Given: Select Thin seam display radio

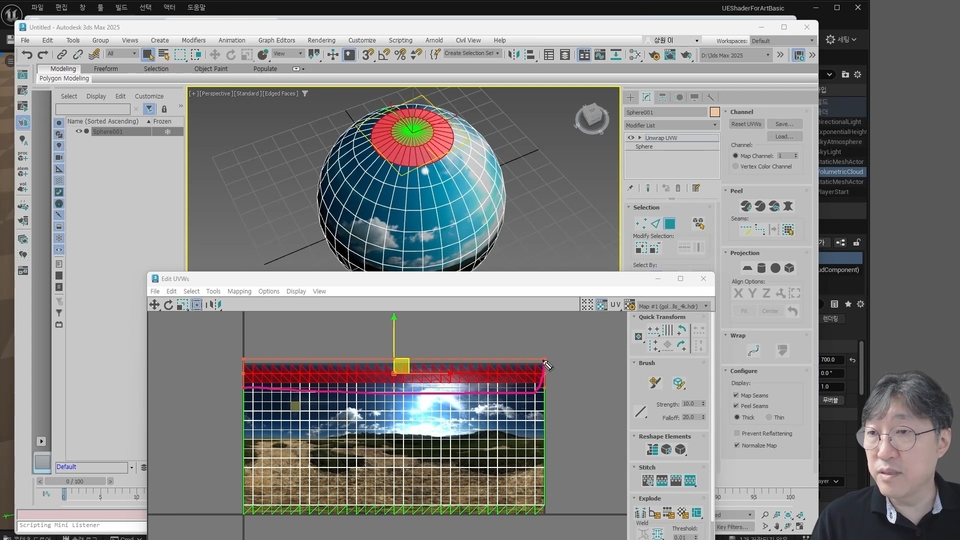Looking at the screenshot, I should point(769,417).
